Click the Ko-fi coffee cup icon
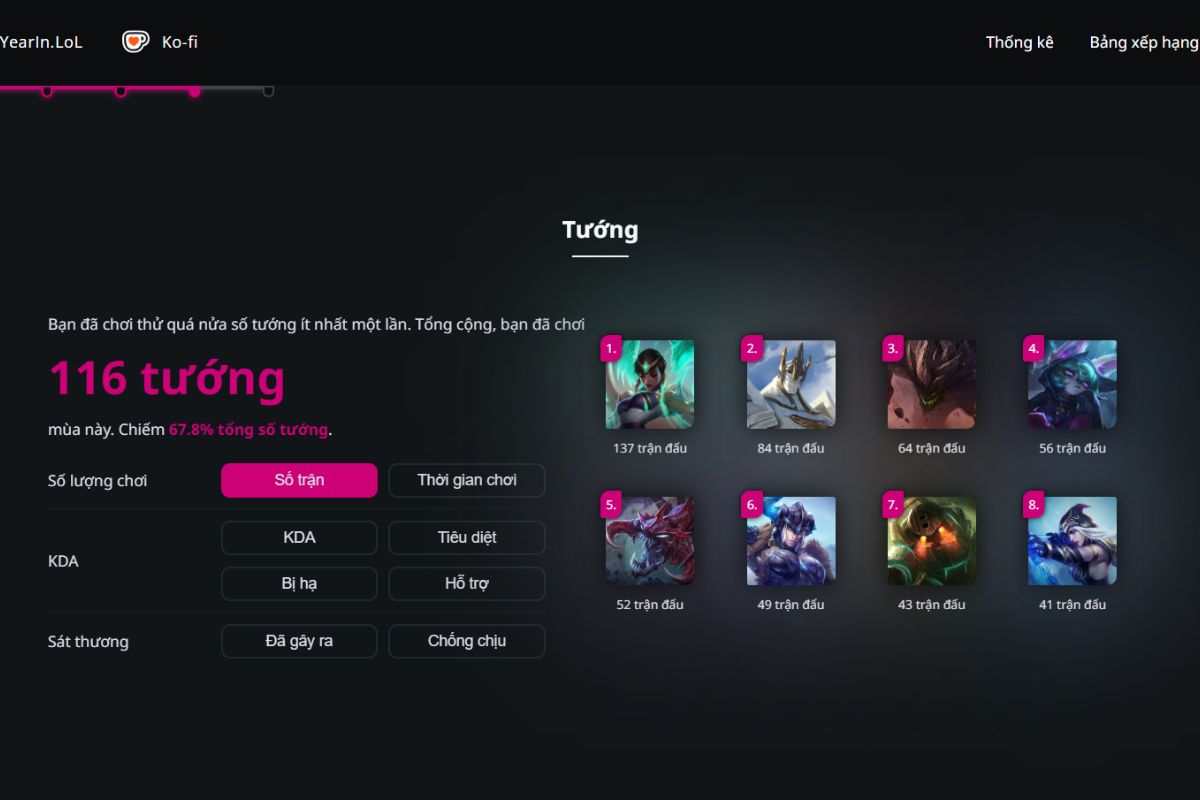The height and width of the screenshot is (800, 1200). tap(135, 42)
